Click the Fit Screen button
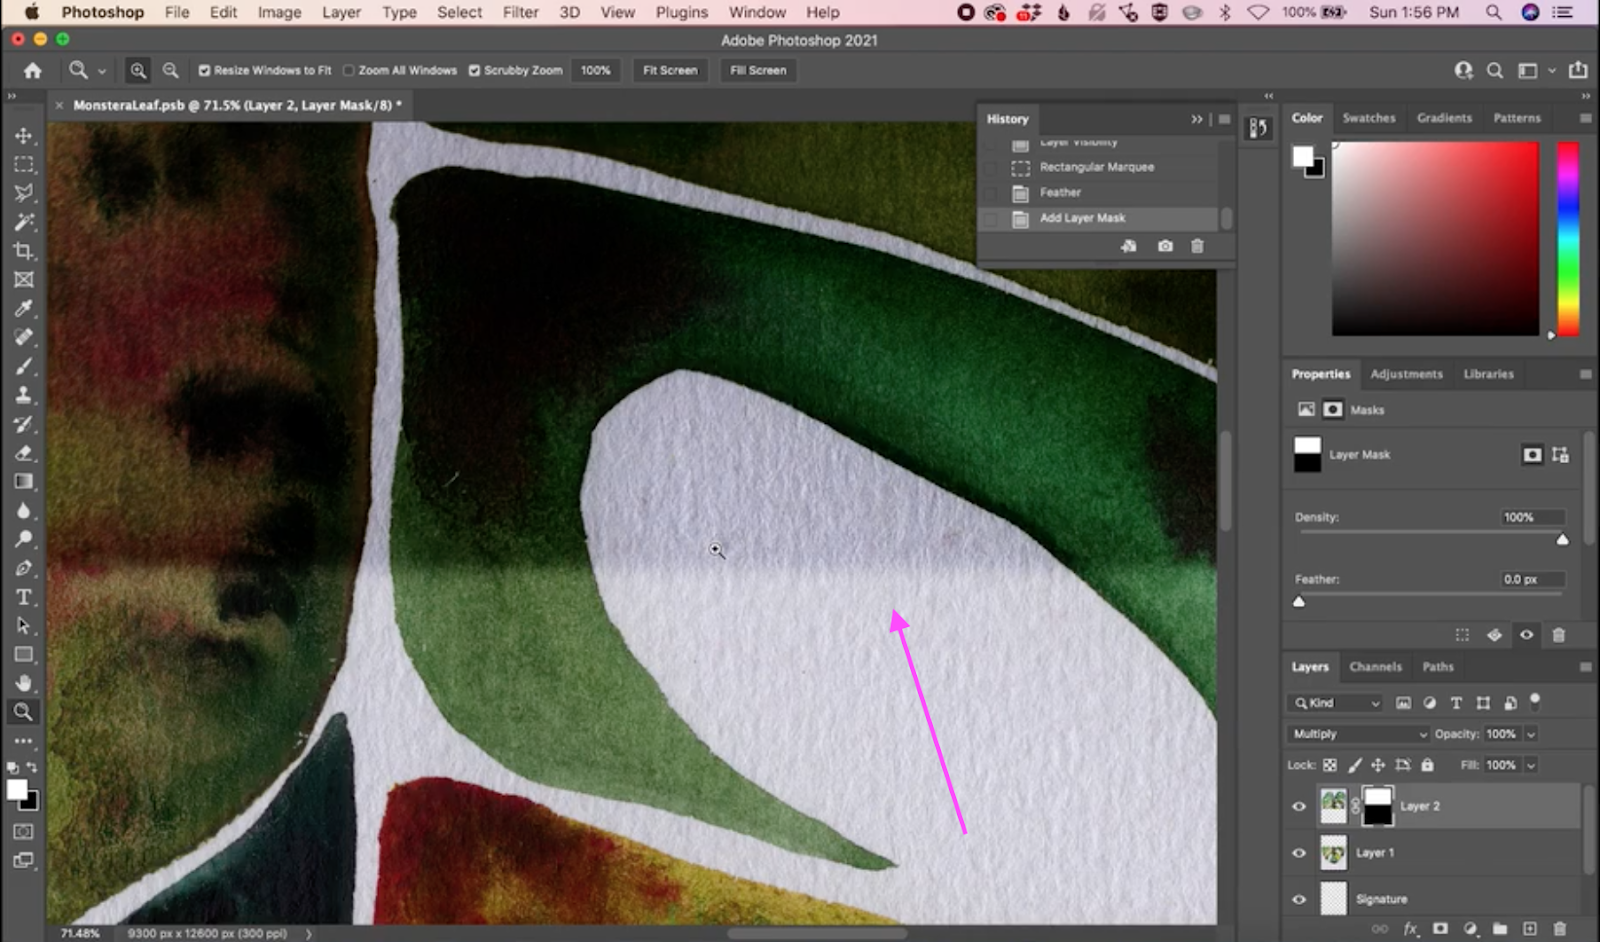Screen dimensions: 1600x942 (669, 70)
